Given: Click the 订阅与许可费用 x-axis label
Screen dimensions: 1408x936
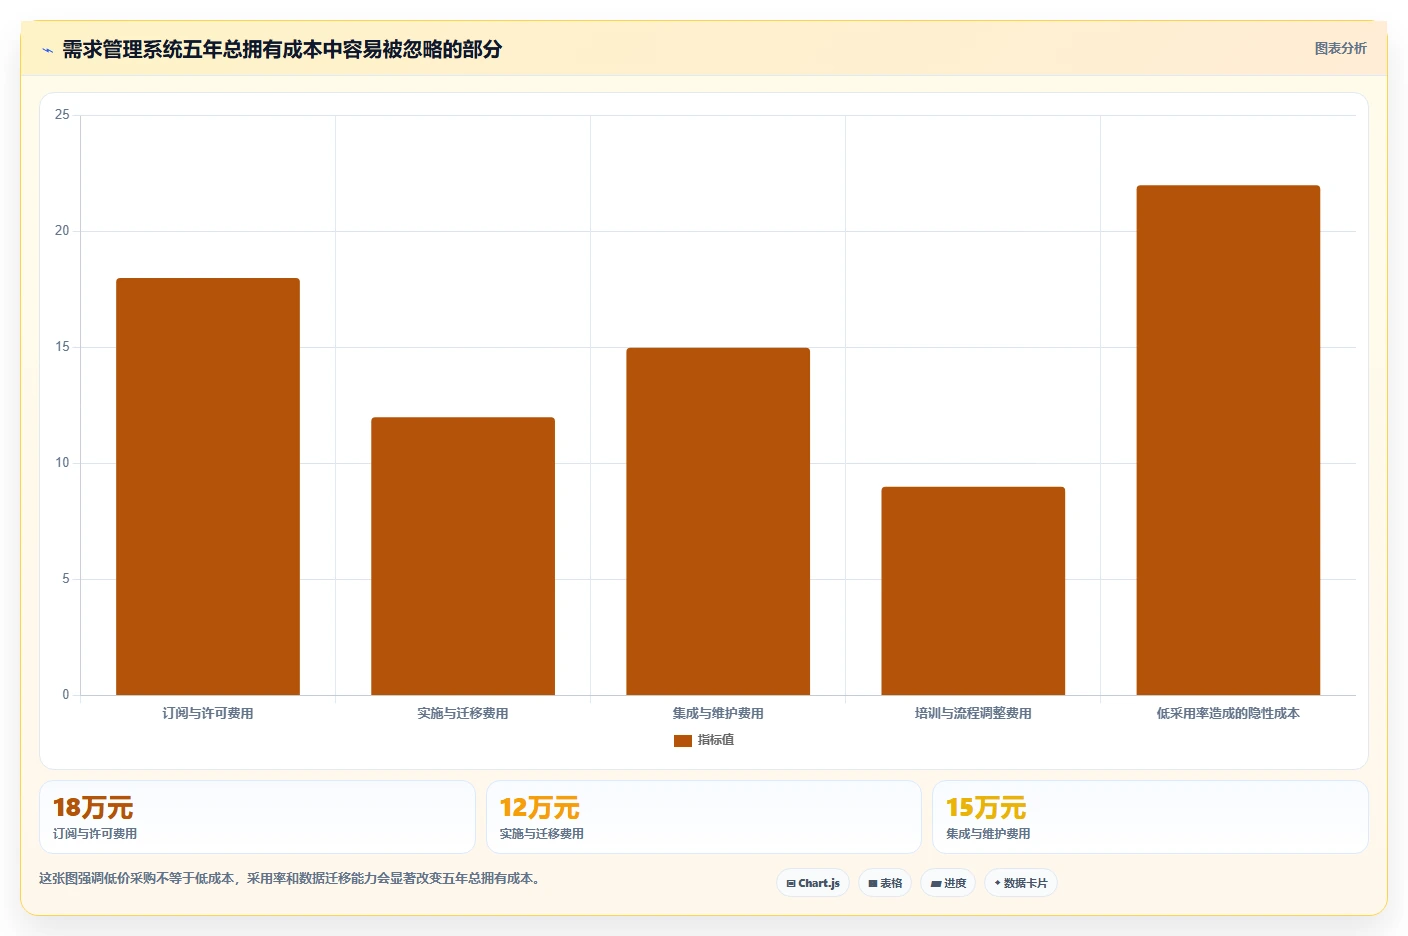Looking at the screenshot, I should tap(208, 713).
